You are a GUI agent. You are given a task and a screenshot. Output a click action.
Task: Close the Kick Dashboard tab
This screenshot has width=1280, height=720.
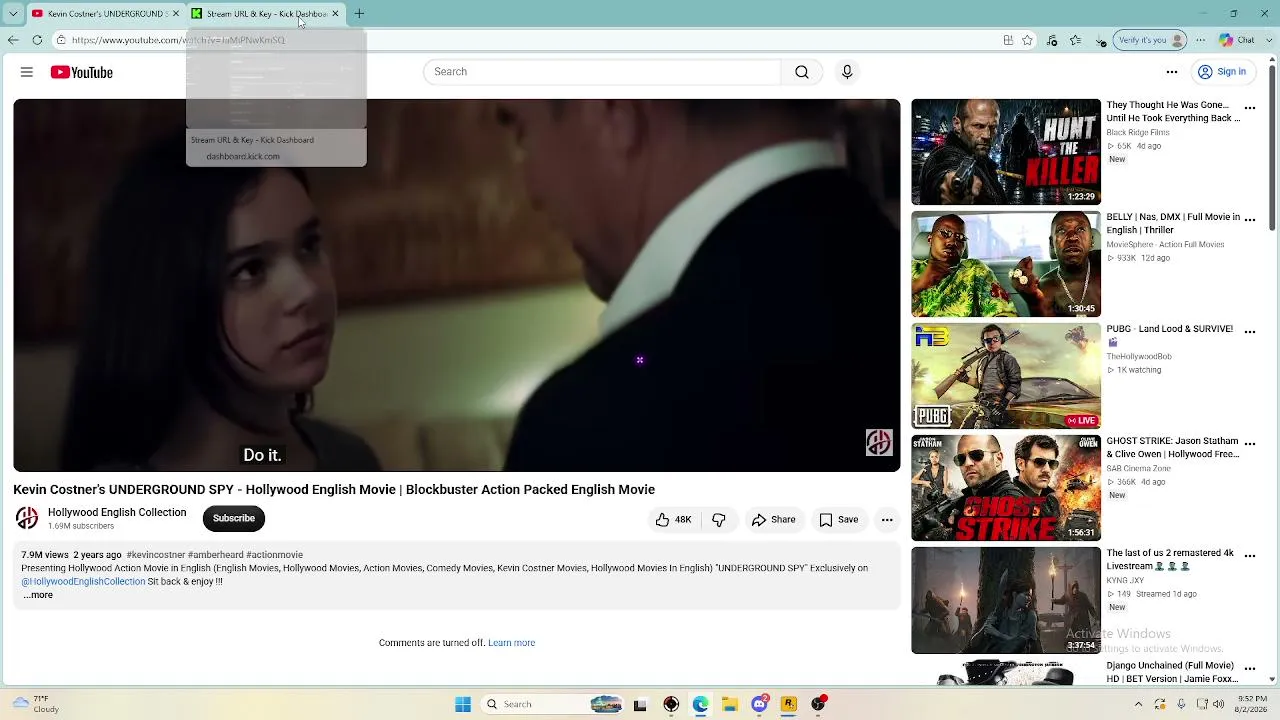click(x=335, y=14)
